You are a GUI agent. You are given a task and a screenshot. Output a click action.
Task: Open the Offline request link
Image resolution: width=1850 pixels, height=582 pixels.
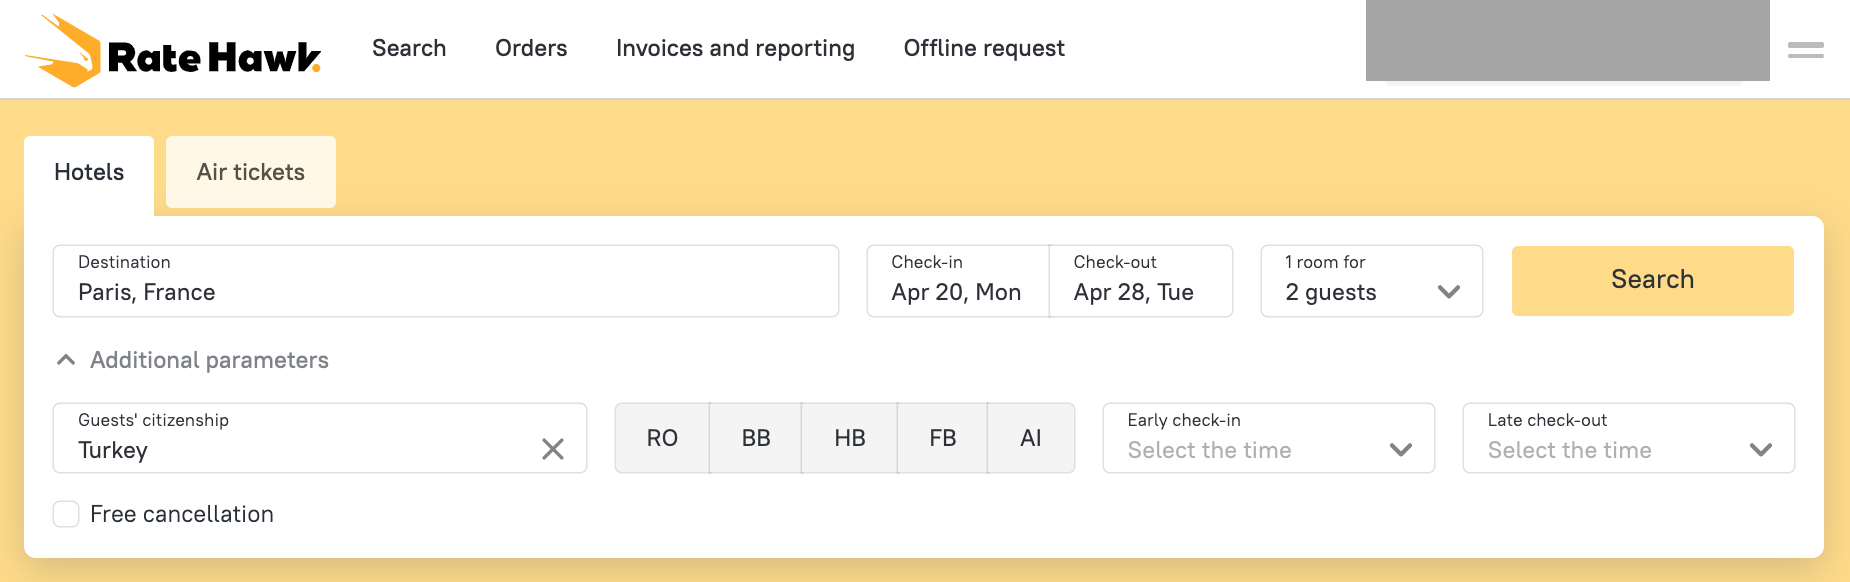pyautogui.click(x=984, y=48)
